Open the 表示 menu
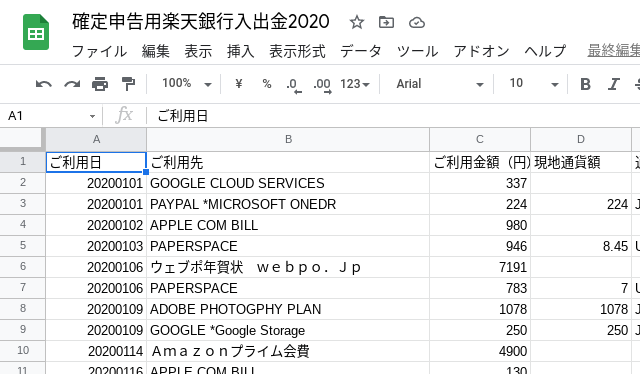The image size is (640, 374). [198, 51]
